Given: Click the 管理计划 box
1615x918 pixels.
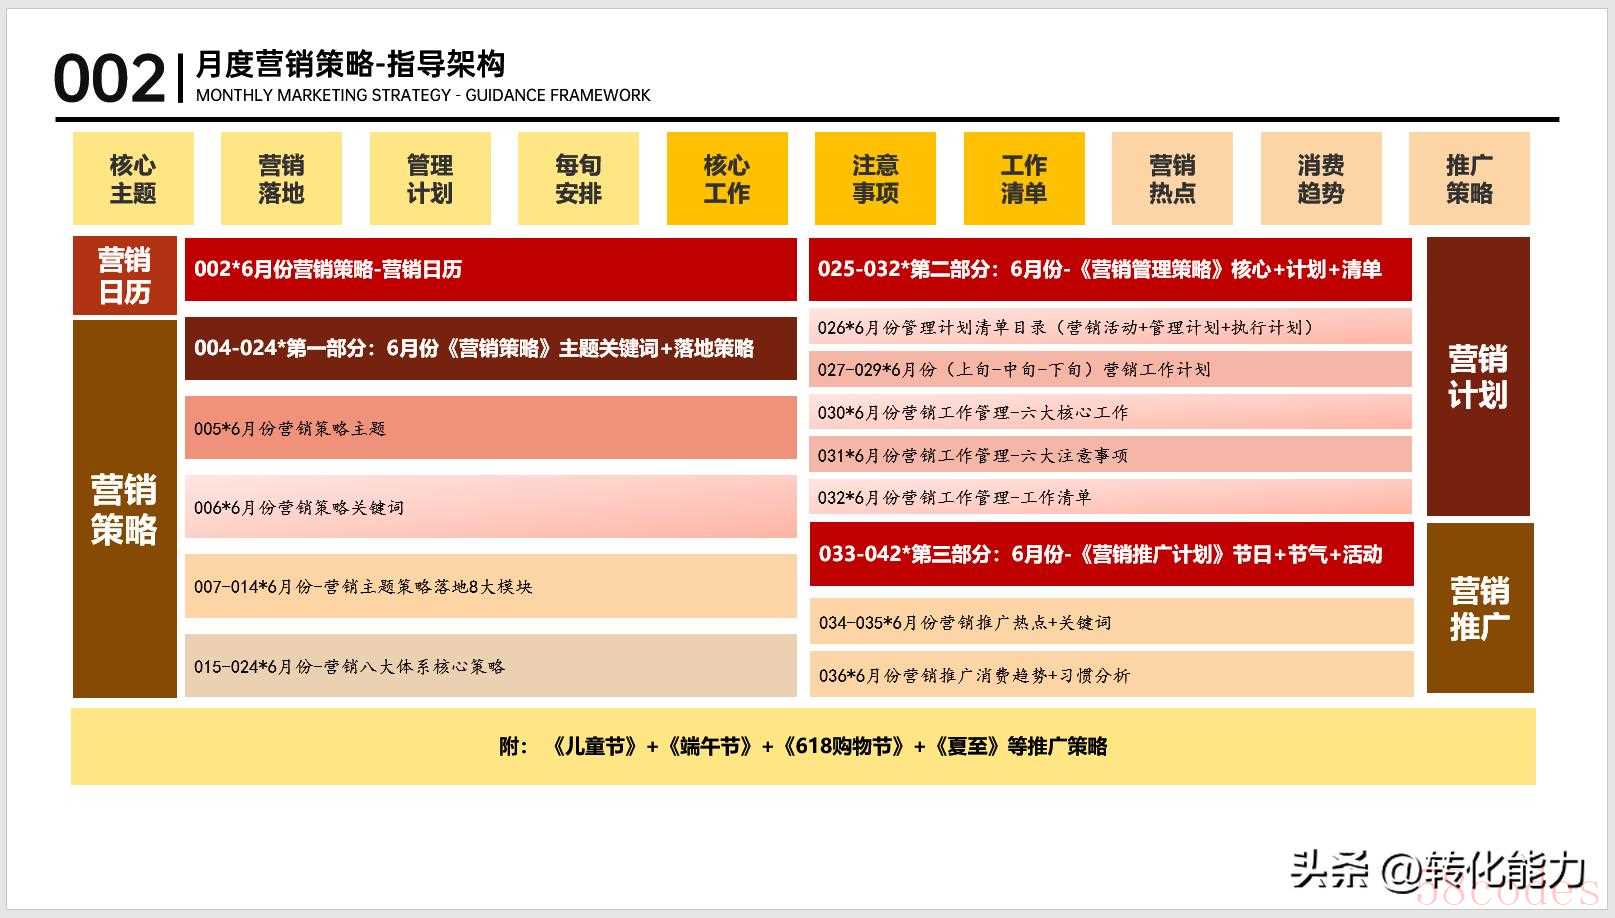Looking at the screenshot, I should pos(430,178).
